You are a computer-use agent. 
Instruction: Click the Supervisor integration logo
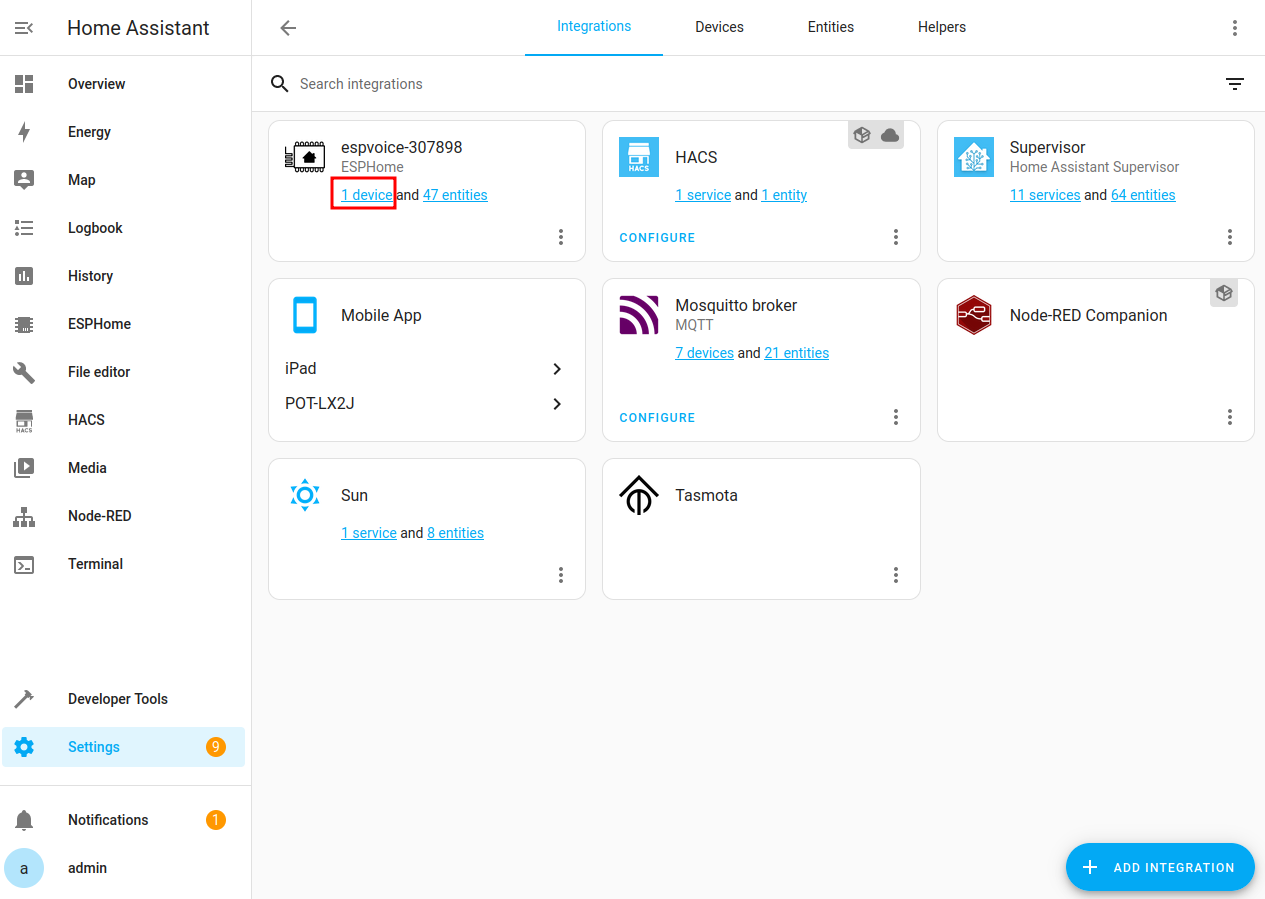point(973,157)
